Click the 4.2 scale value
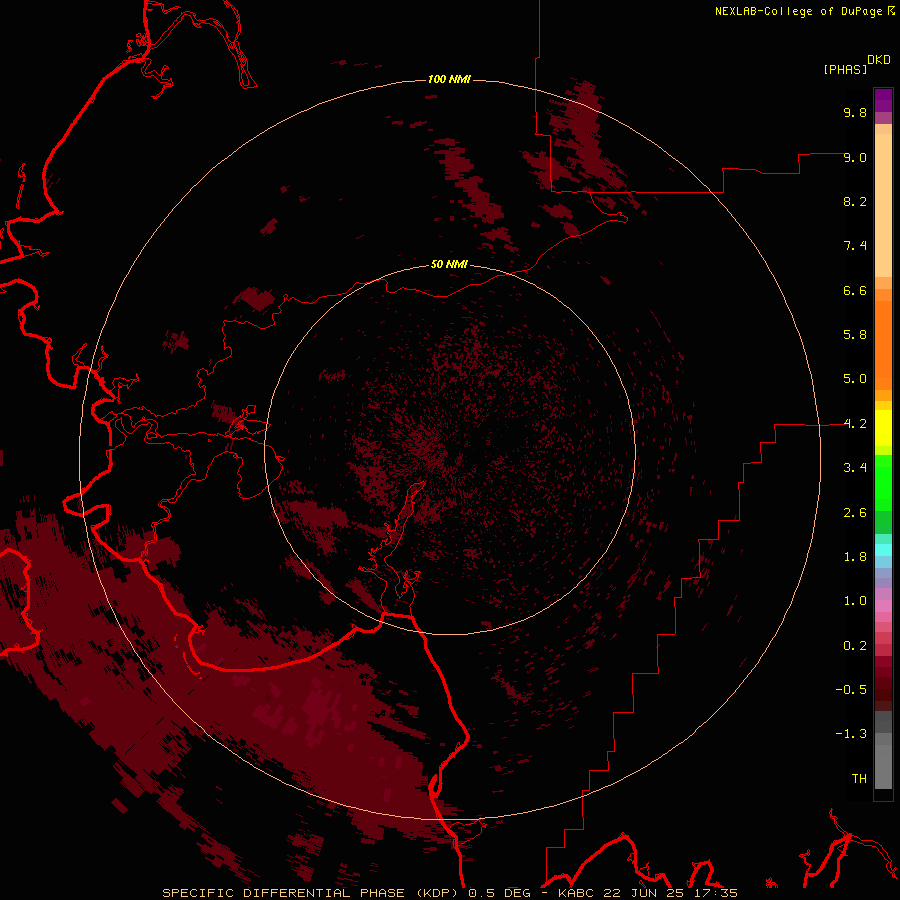Viewport: 900px width, 900px height. click(x=855, y=424)
